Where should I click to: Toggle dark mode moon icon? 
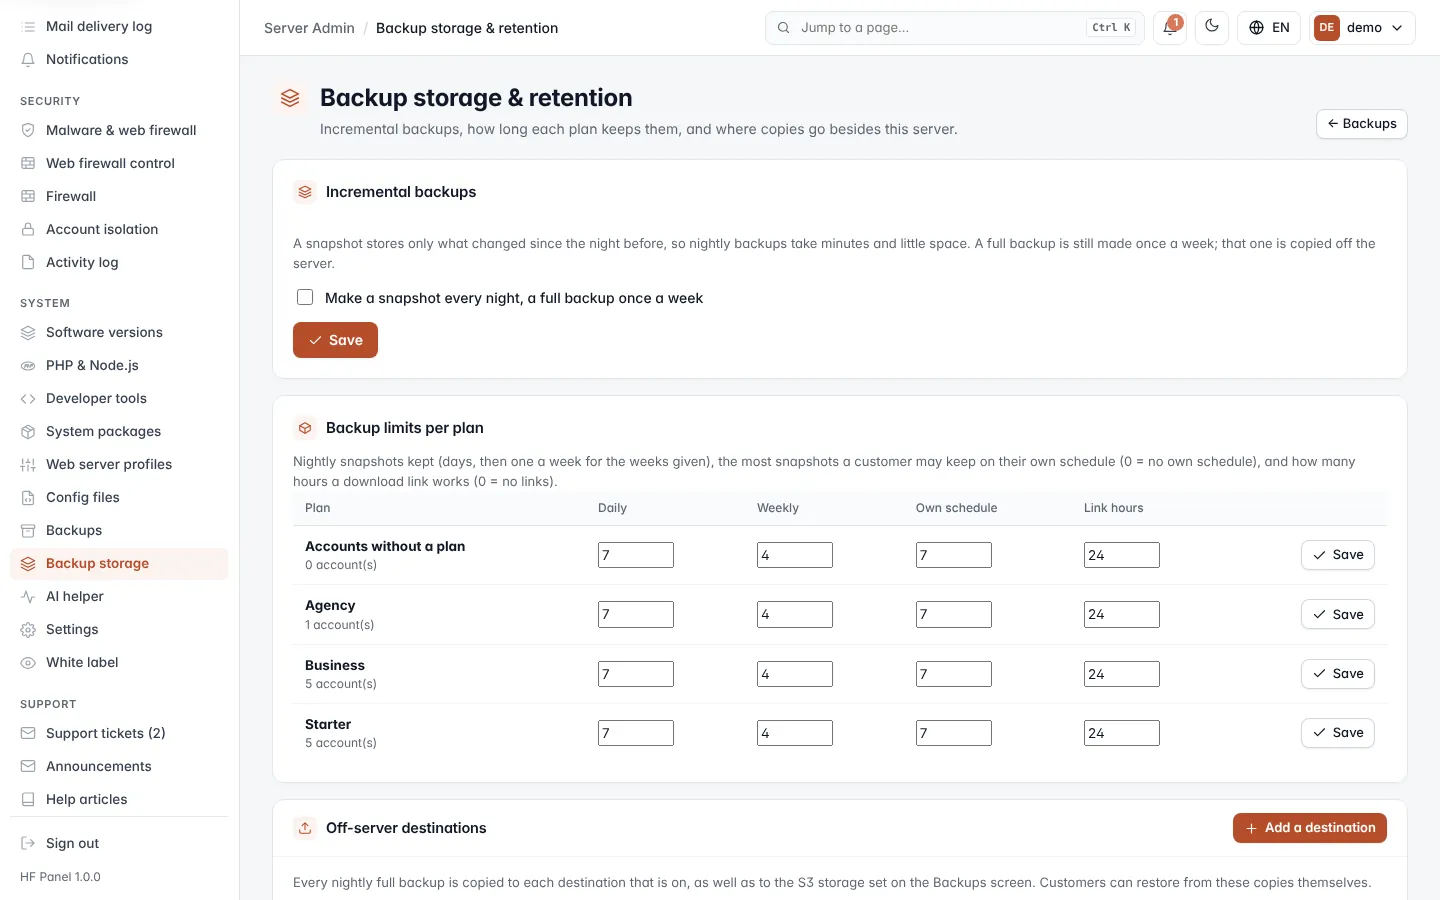[x=1212, y=27]
